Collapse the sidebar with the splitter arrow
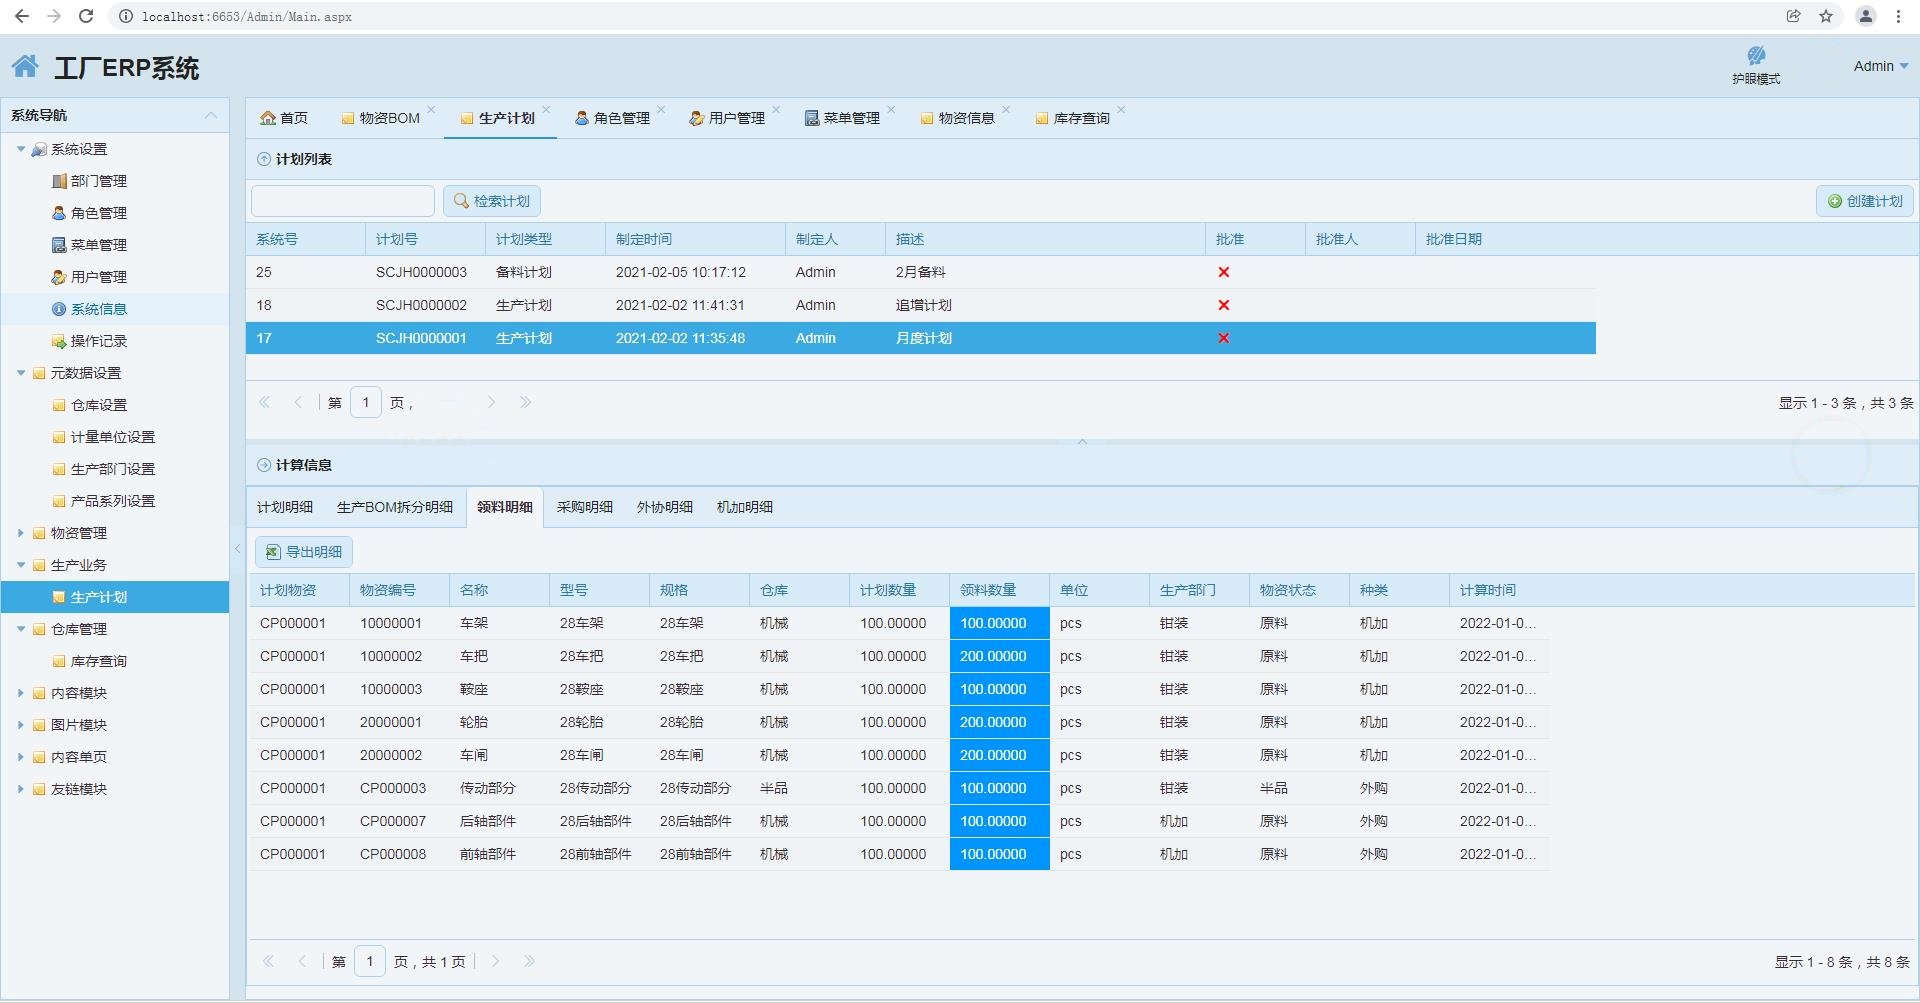This screenshot has width=1920, height=1003. coord(238,548)
